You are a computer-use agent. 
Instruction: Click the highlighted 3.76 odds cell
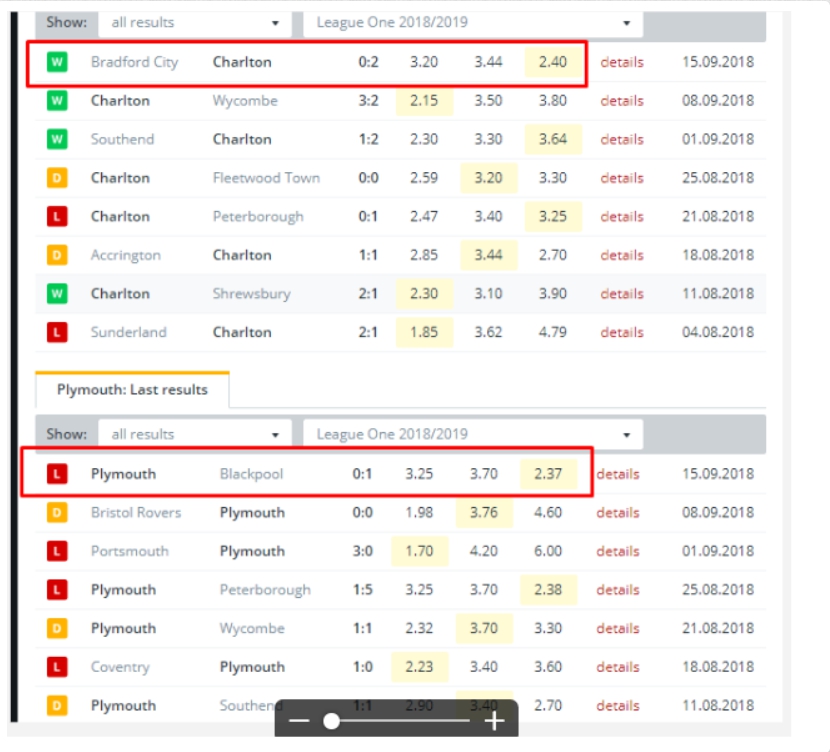pyautogui.click(x=484, y=512)
